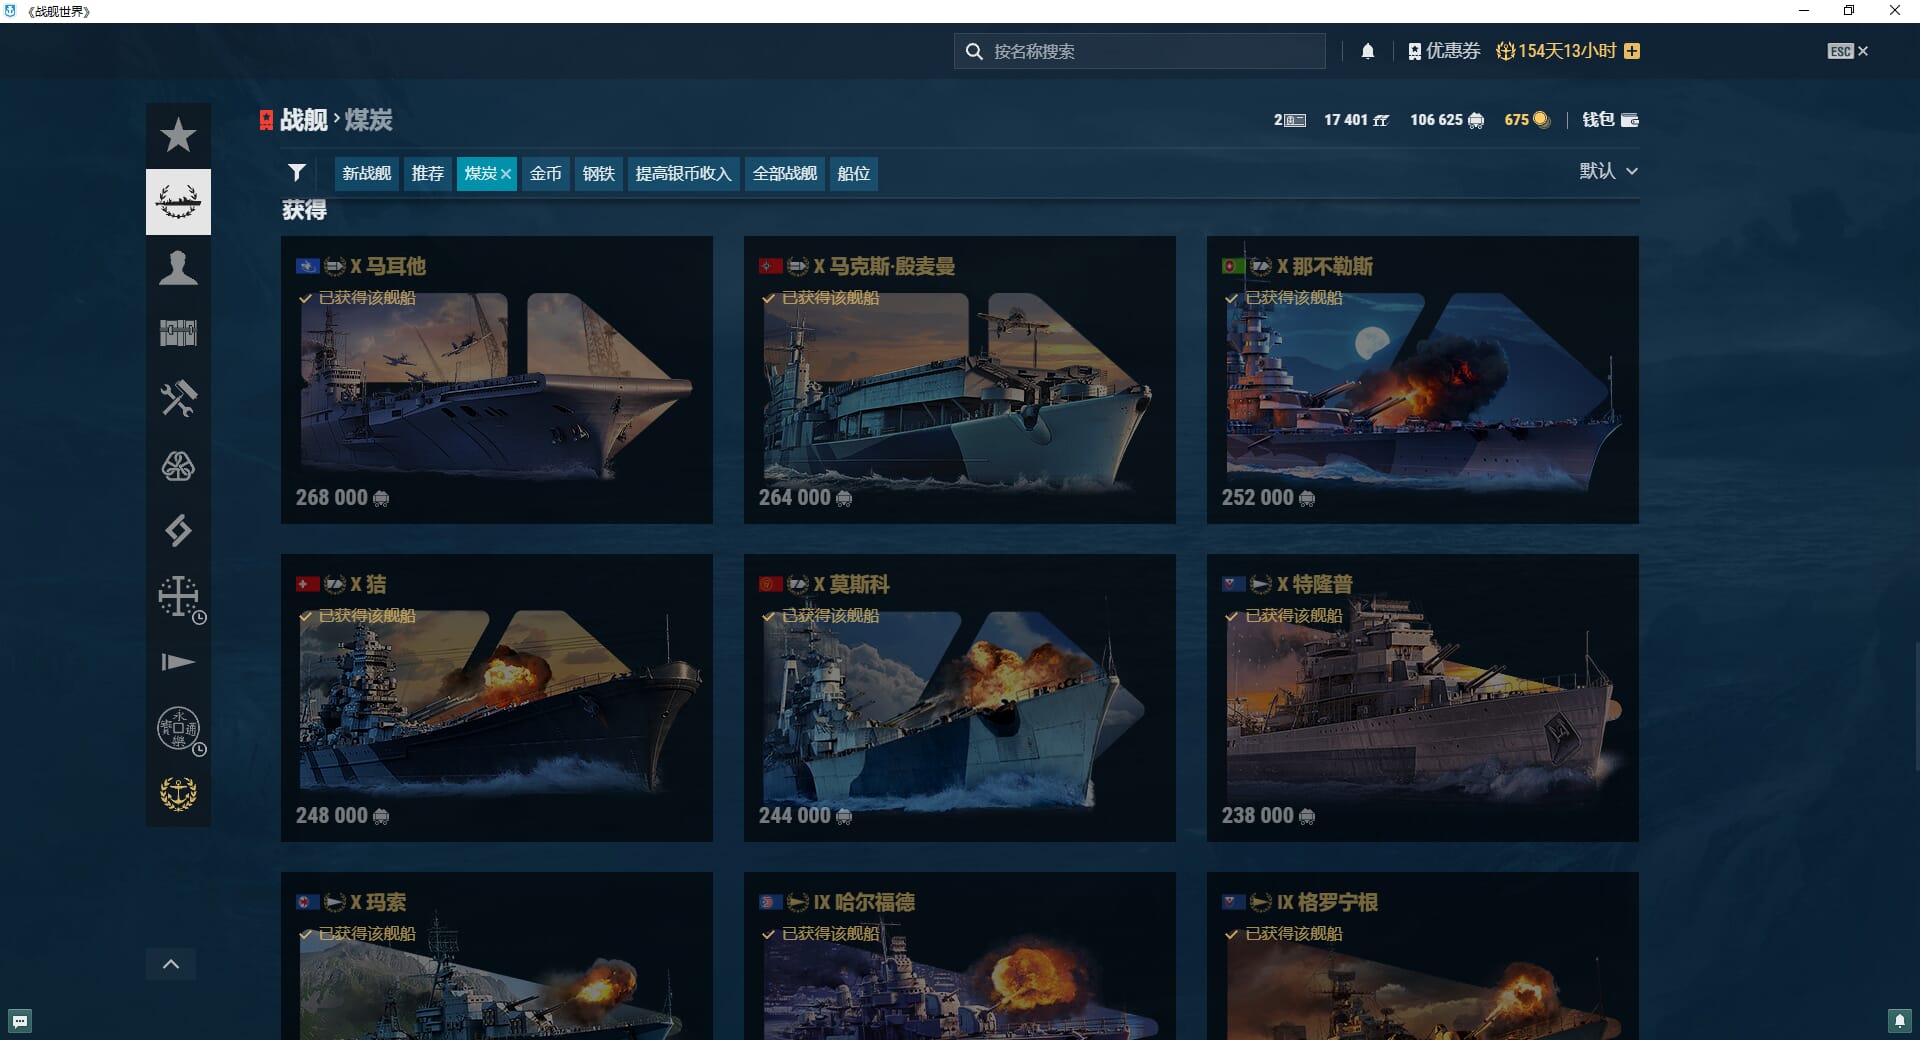
Task: Toggle the 钢铁 filter chip
Action: tap(598, 174)
